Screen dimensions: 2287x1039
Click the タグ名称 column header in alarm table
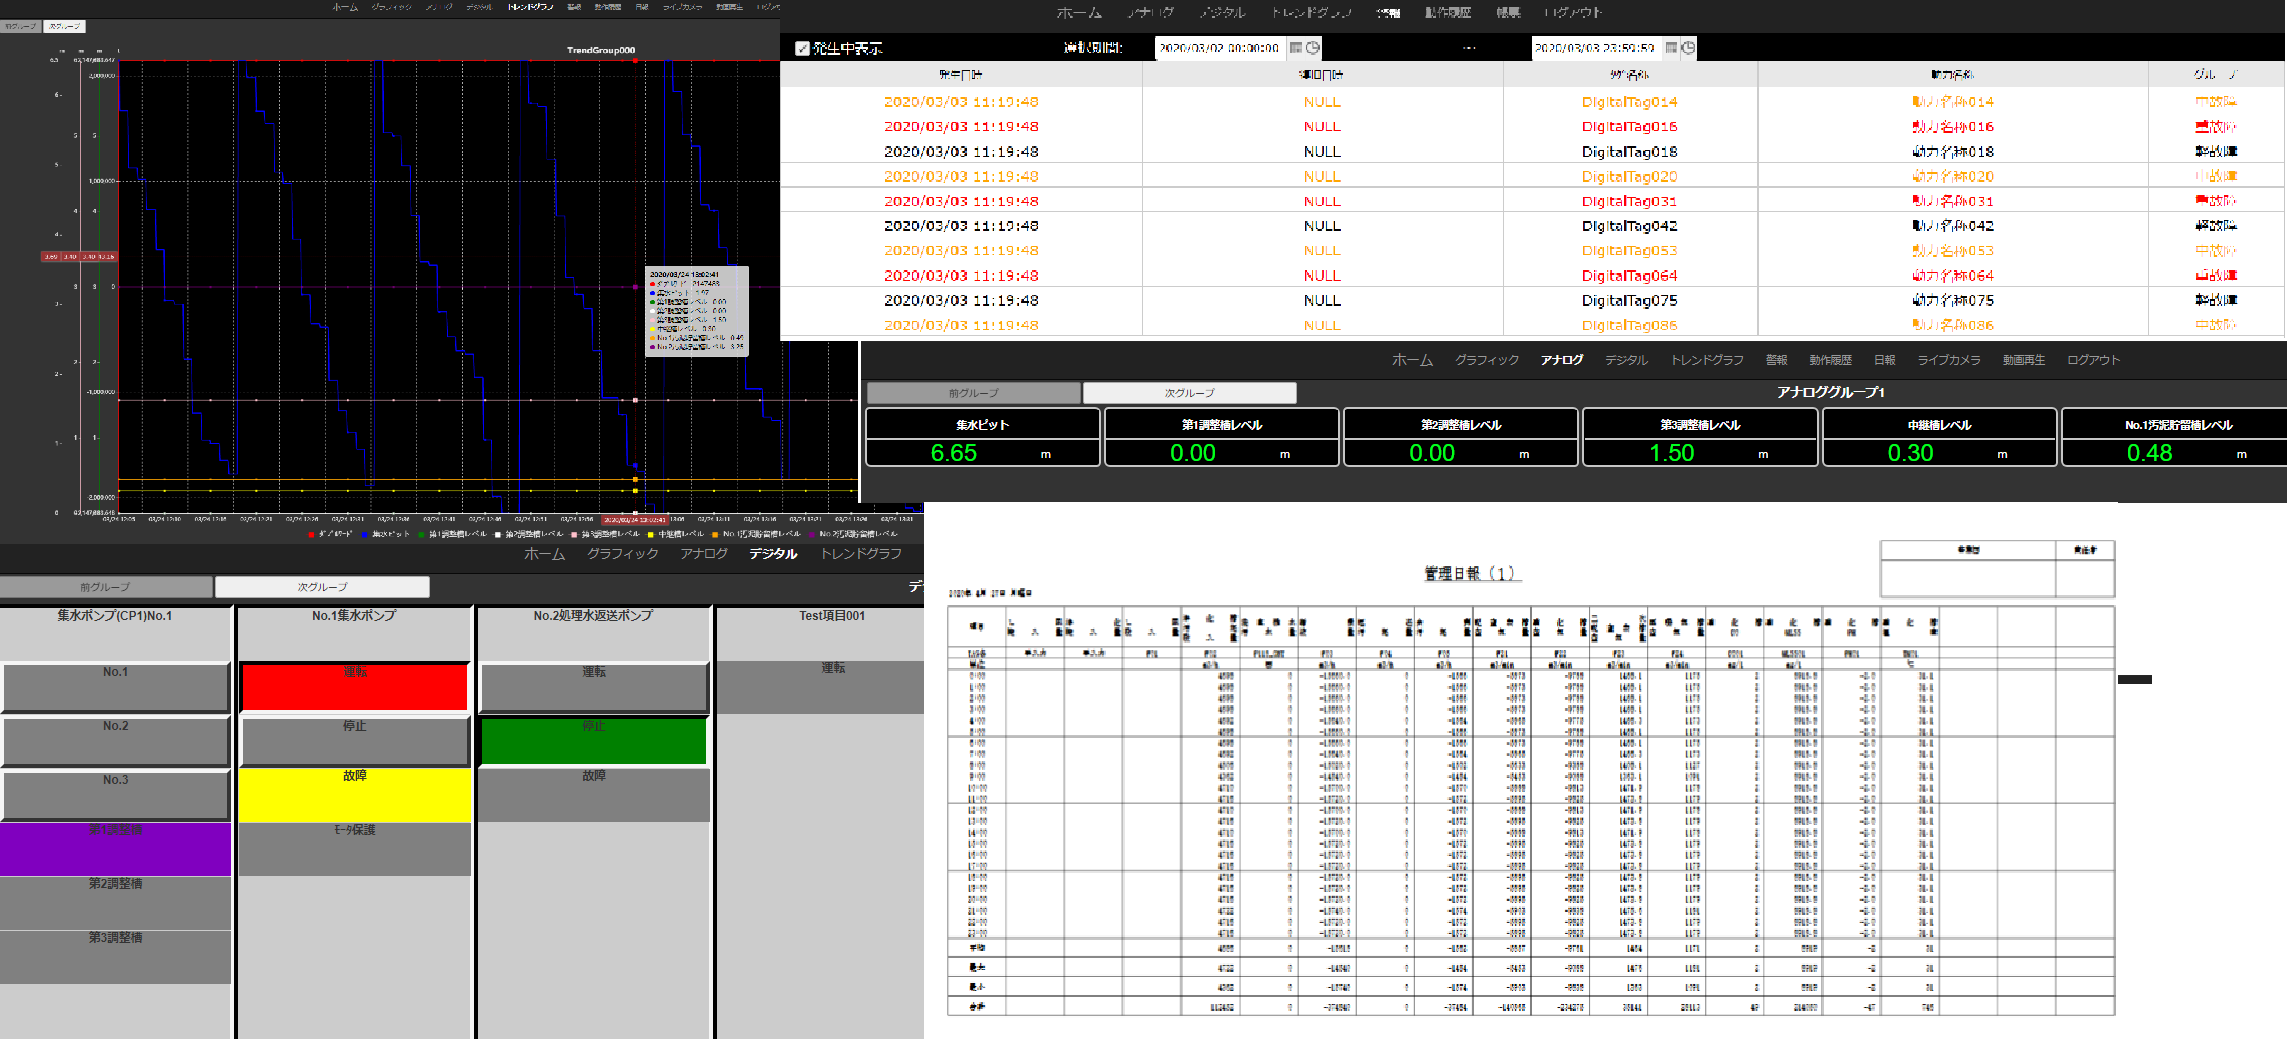pyautogui.click(x=1630, y=75)
